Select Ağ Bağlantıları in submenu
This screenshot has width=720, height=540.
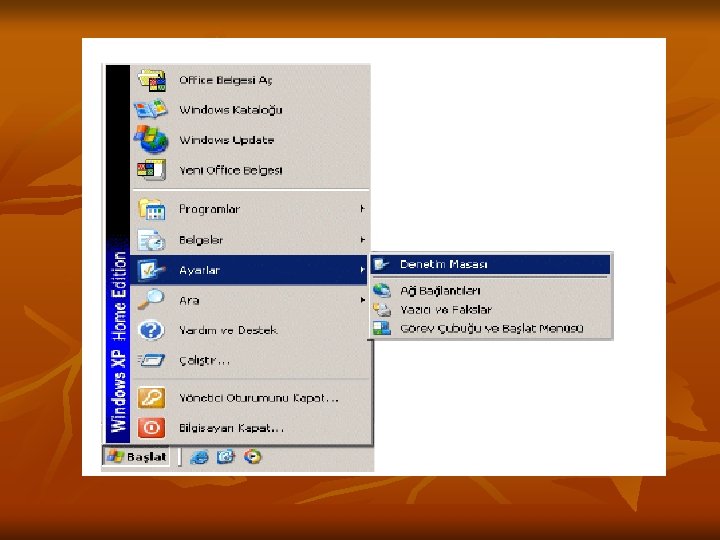coord(491,290)
